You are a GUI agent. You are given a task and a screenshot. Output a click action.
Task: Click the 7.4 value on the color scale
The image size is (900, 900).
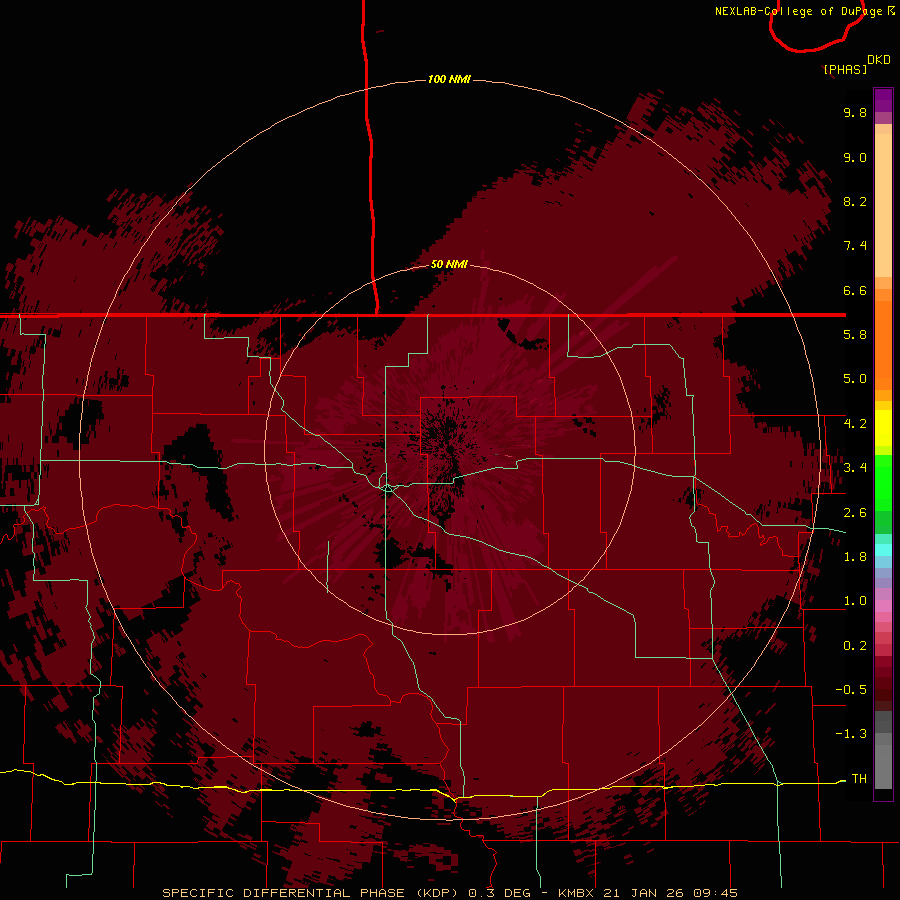[x=855, y=246]
